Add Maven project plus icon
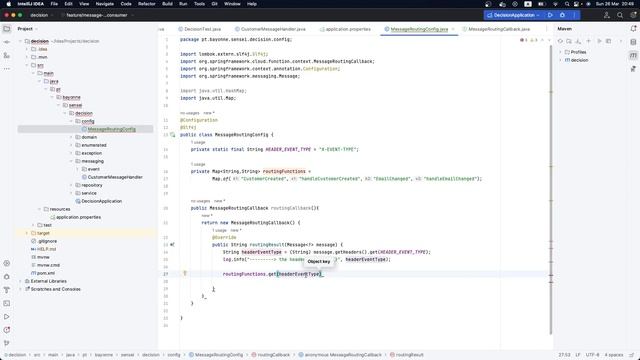This screenshot has width=640, height=360. [589, 41]
